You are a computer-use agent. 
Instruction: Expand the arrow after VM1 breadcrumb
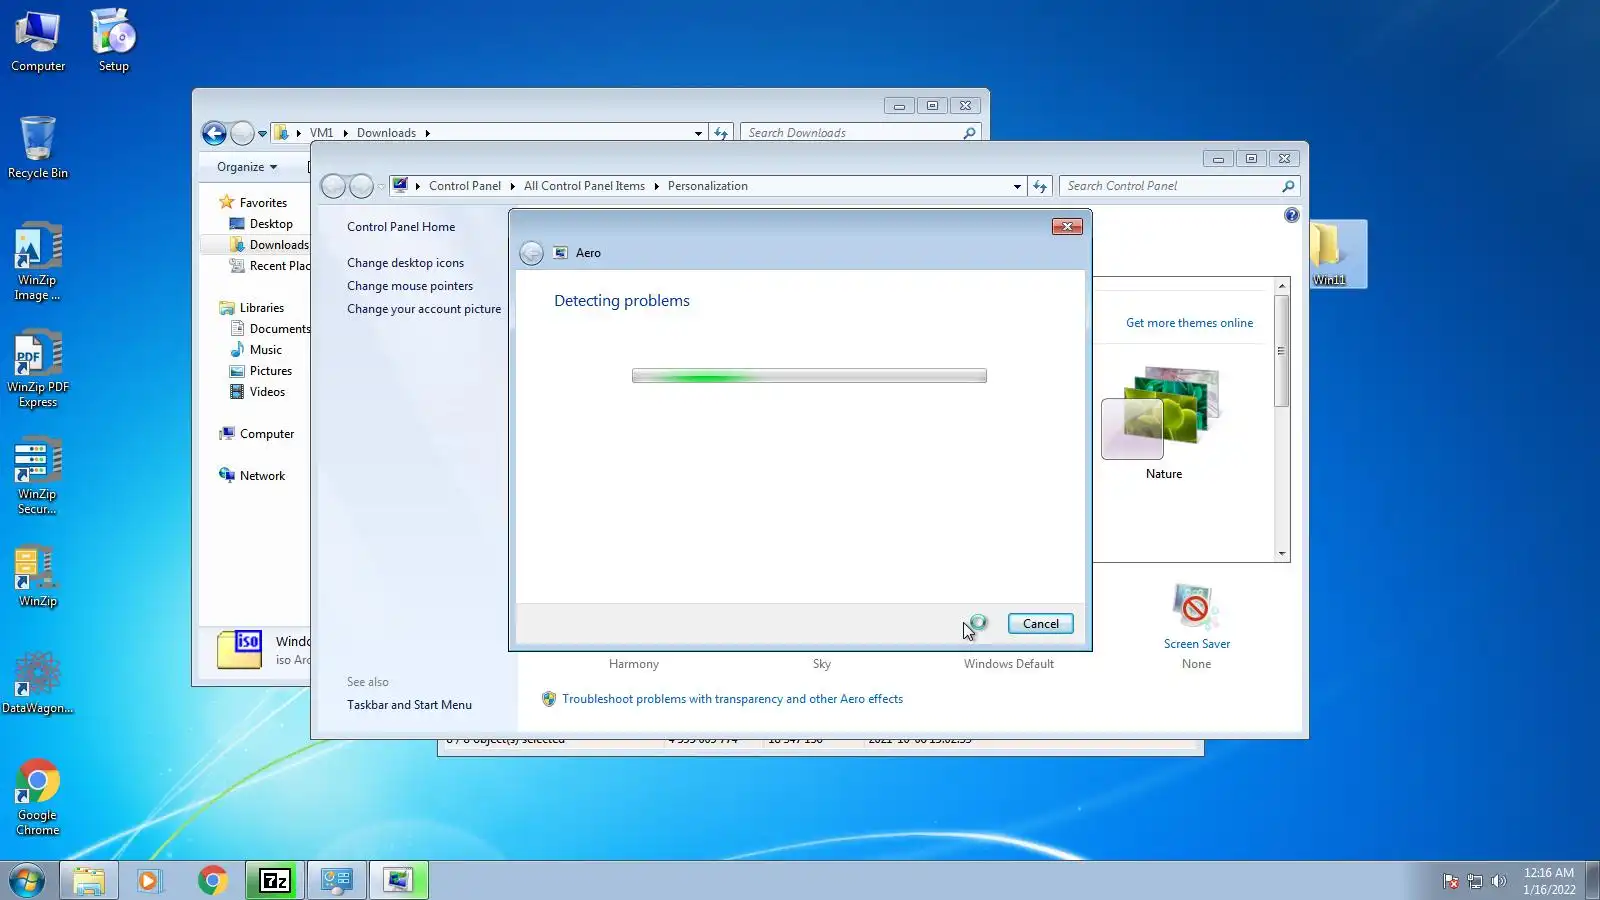[x=345, y=133]
